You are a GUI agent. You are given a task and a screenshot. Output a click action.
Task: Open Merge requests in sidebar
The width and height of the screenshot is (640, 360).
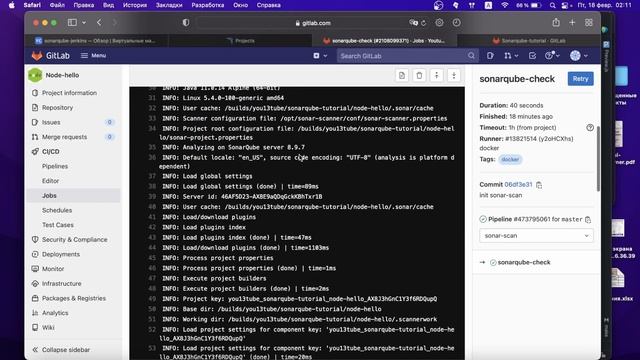(x=64, y=137)
